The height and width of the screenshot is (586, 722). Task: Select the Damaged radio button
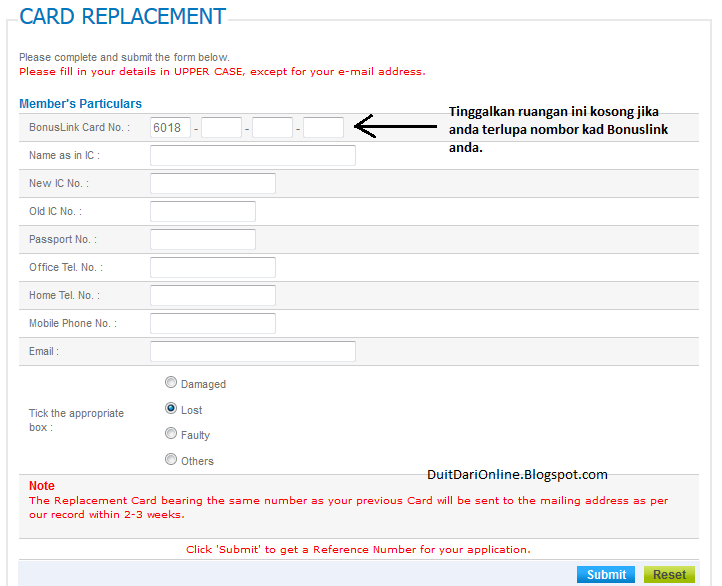[171, 383]
